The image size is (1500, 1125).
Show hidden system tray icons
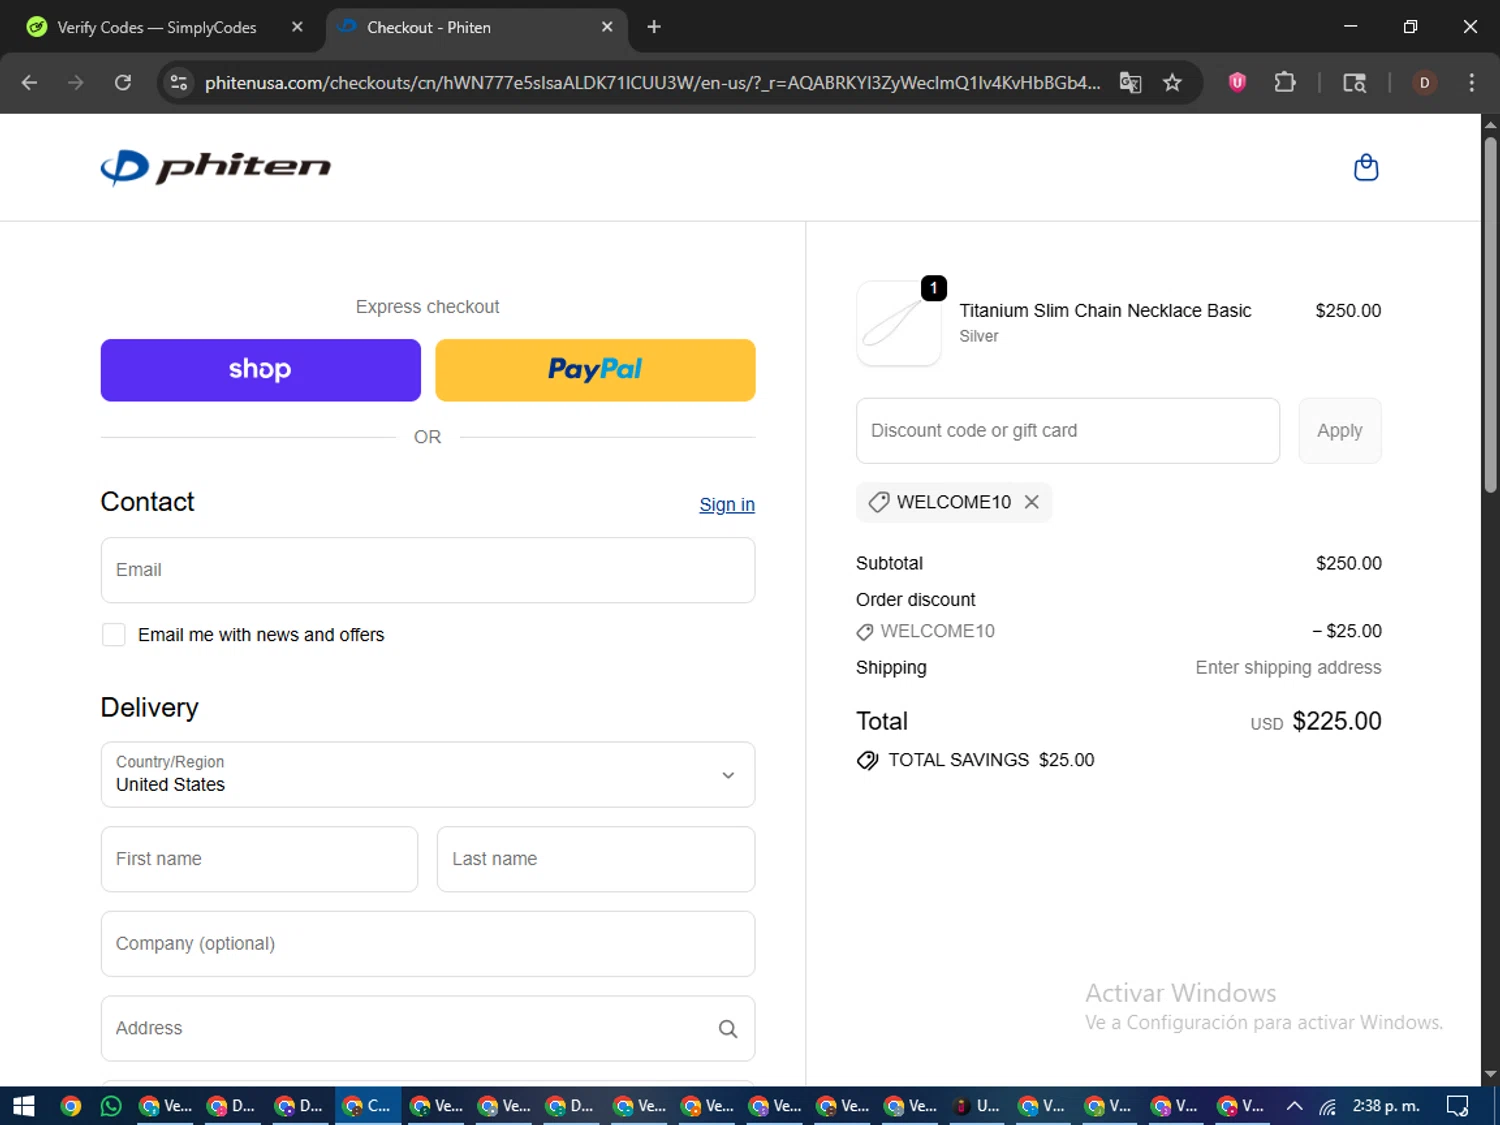point(1294,1106)
